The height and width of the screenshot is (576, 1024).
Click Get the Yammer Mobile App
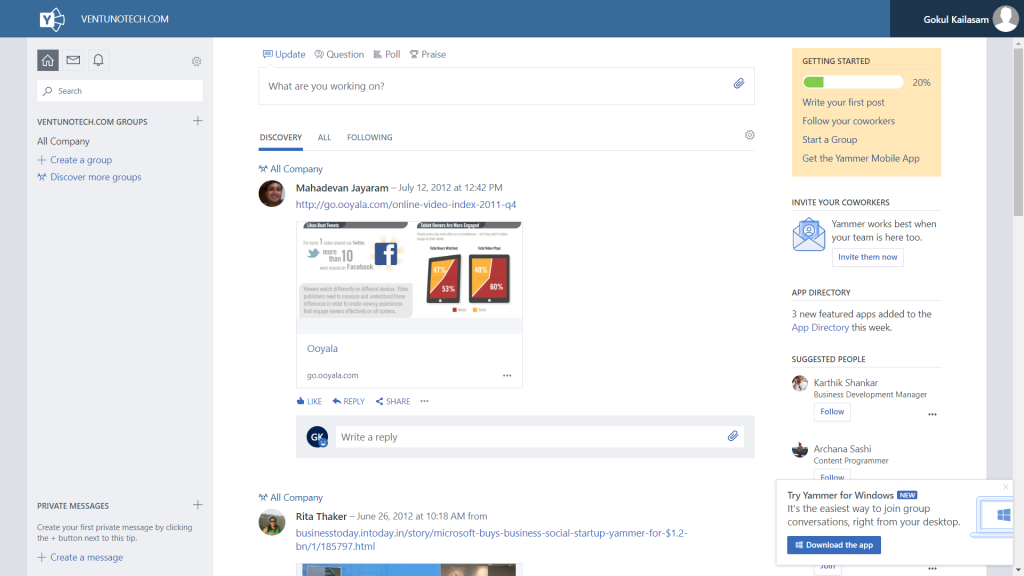pyautogui.click(x=861, y=158)
